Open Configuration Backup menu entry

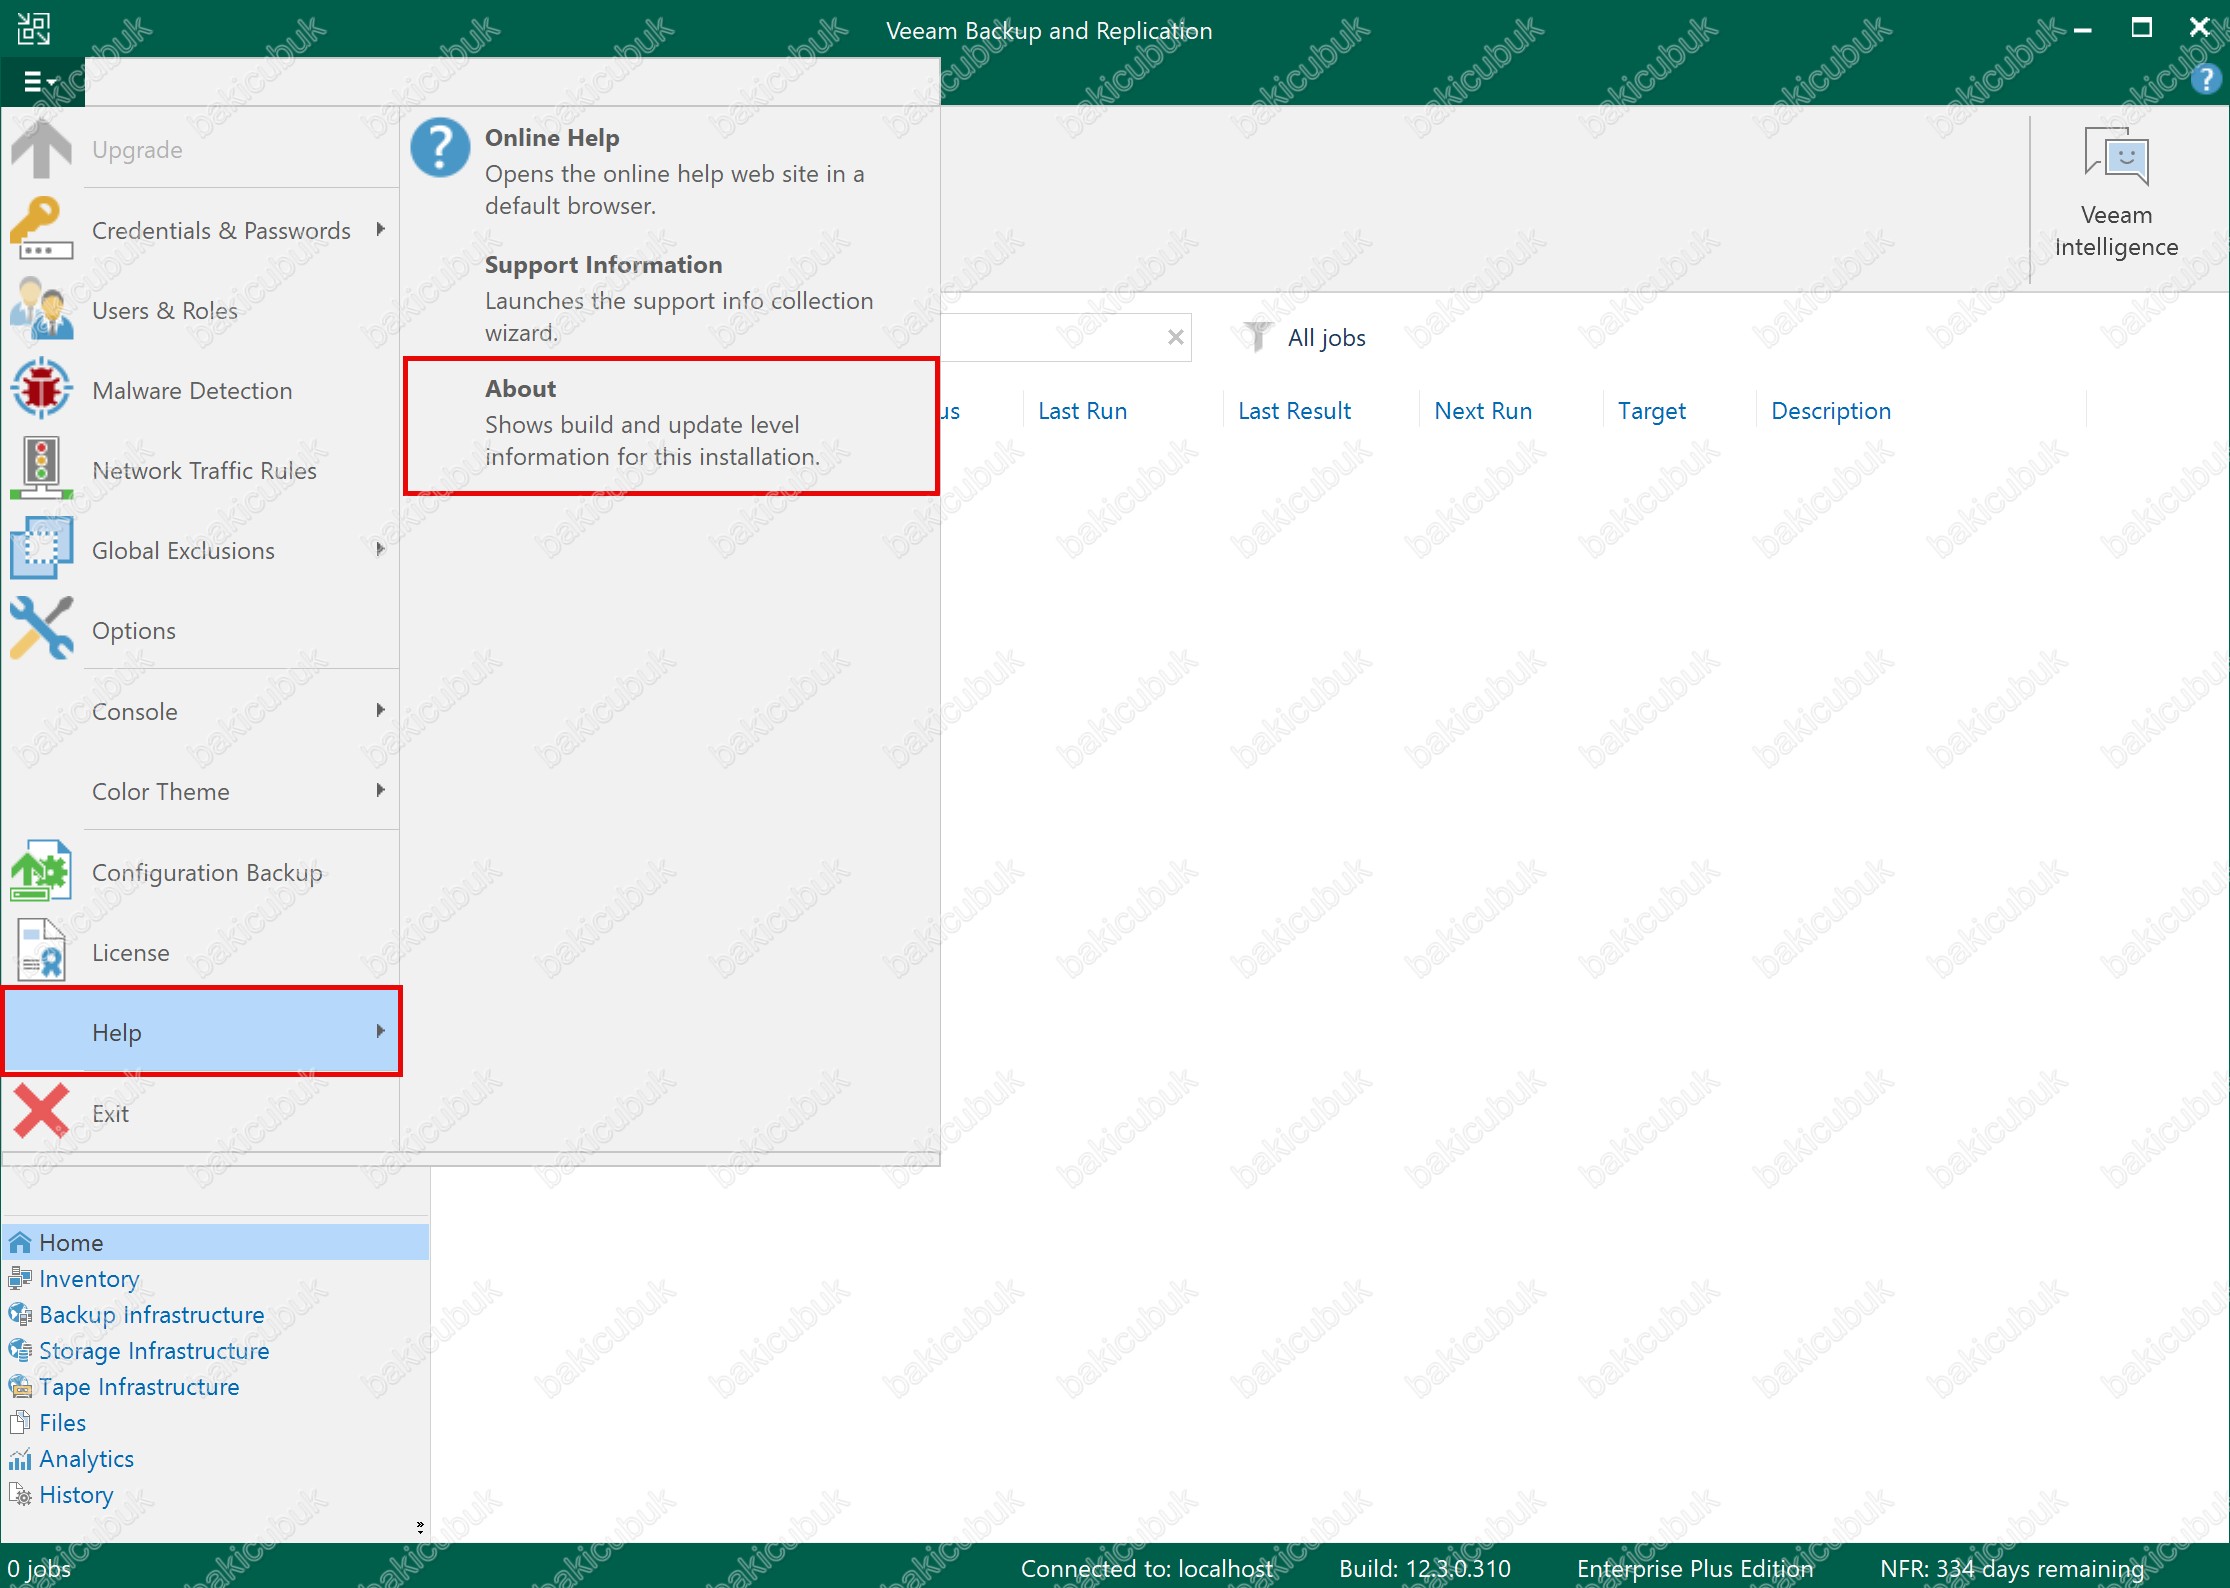point(201,872)
